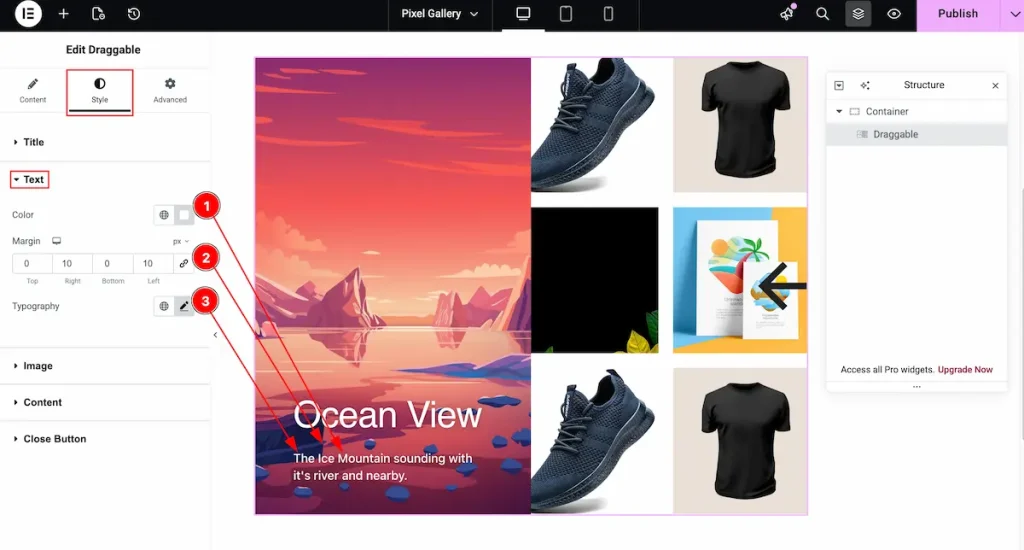Toggle preview mode eye icon
This screenshot has width=1024, height=550.
[x=894, y=14]
